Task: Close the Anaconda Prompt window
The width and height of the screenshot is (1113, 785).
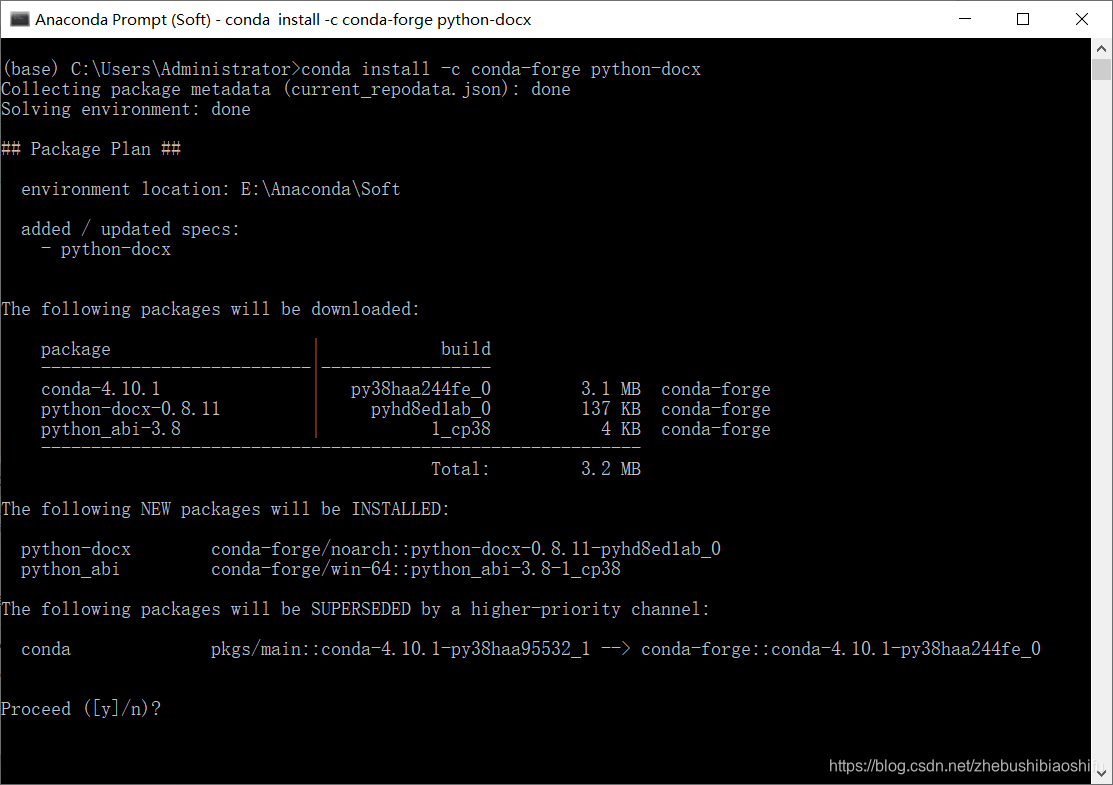Action: (x=1082, y=19)
